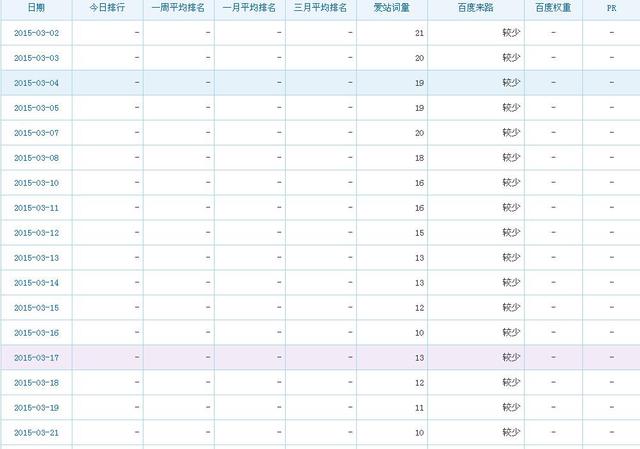Viewport: 640px width, 449px height.
Task: Select the date 2015-03-15
Action: point(36,308)
